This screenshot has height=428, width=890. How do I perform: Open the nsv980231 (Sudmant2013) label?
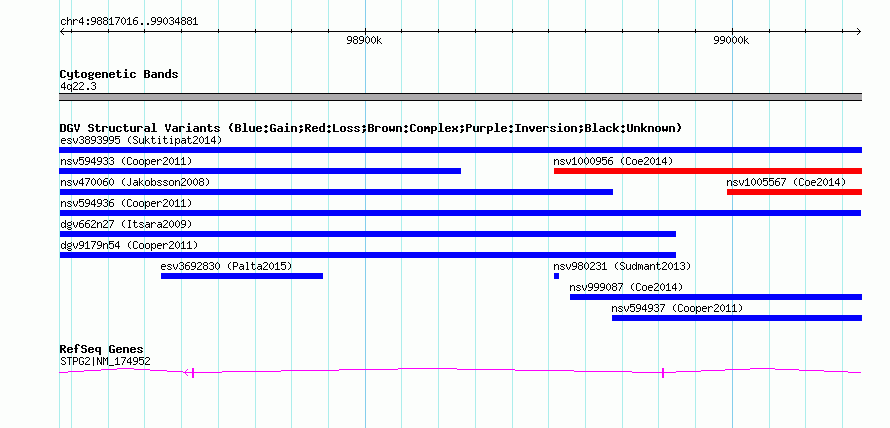click(622, 266)
